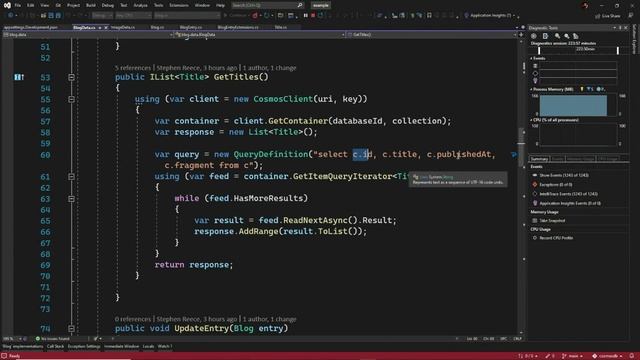
Task: Open the solution platform dropdown
Action: [x=133, y=16]
